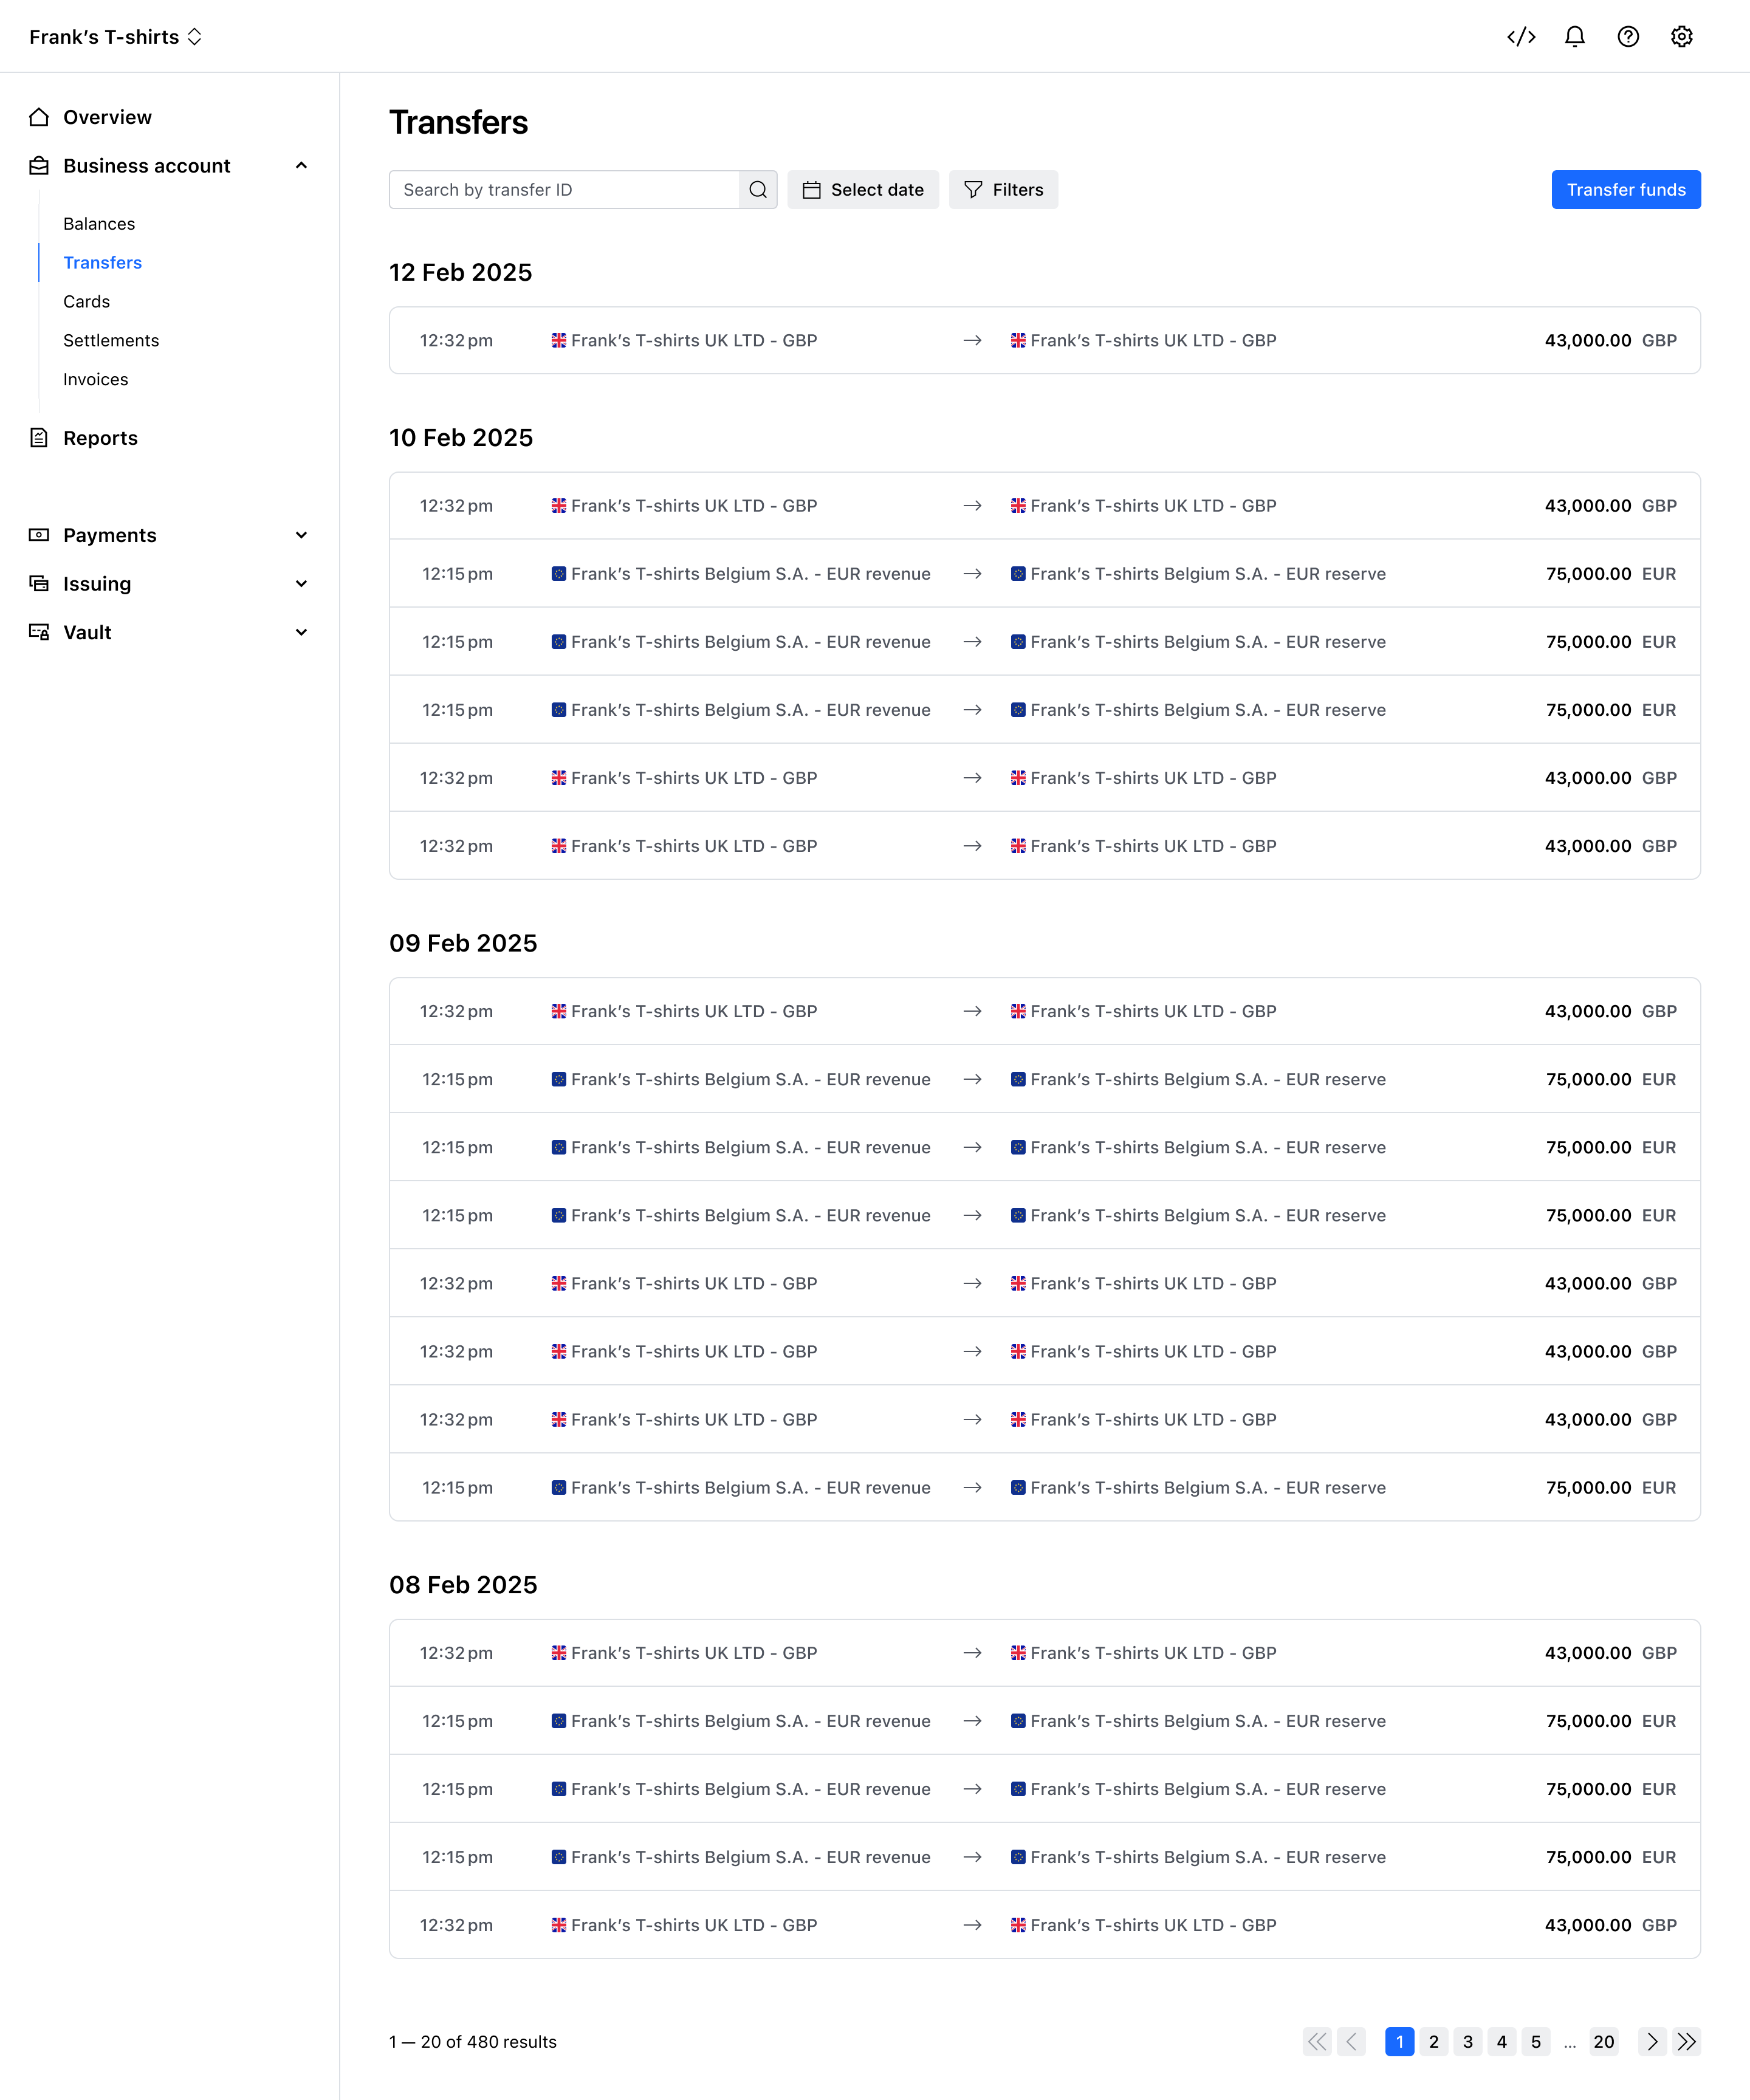Go to previous page arrow
This screenshot has height=2100, width=1750.
1352,2042
